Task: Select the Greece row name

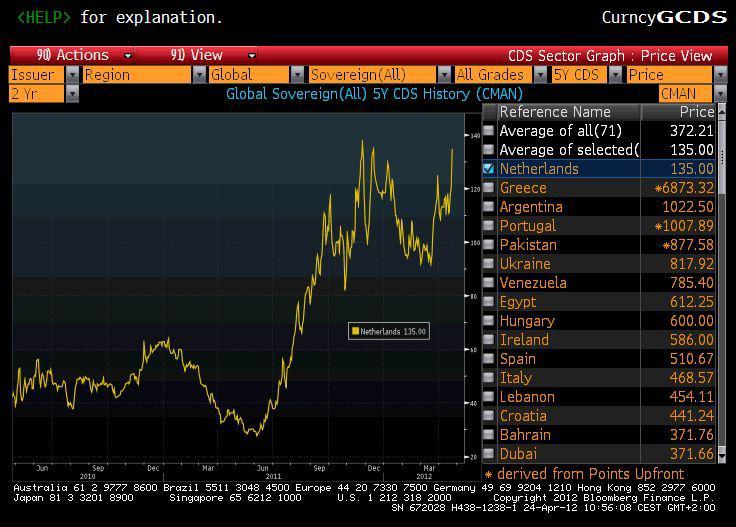Action: coord(523,188)
